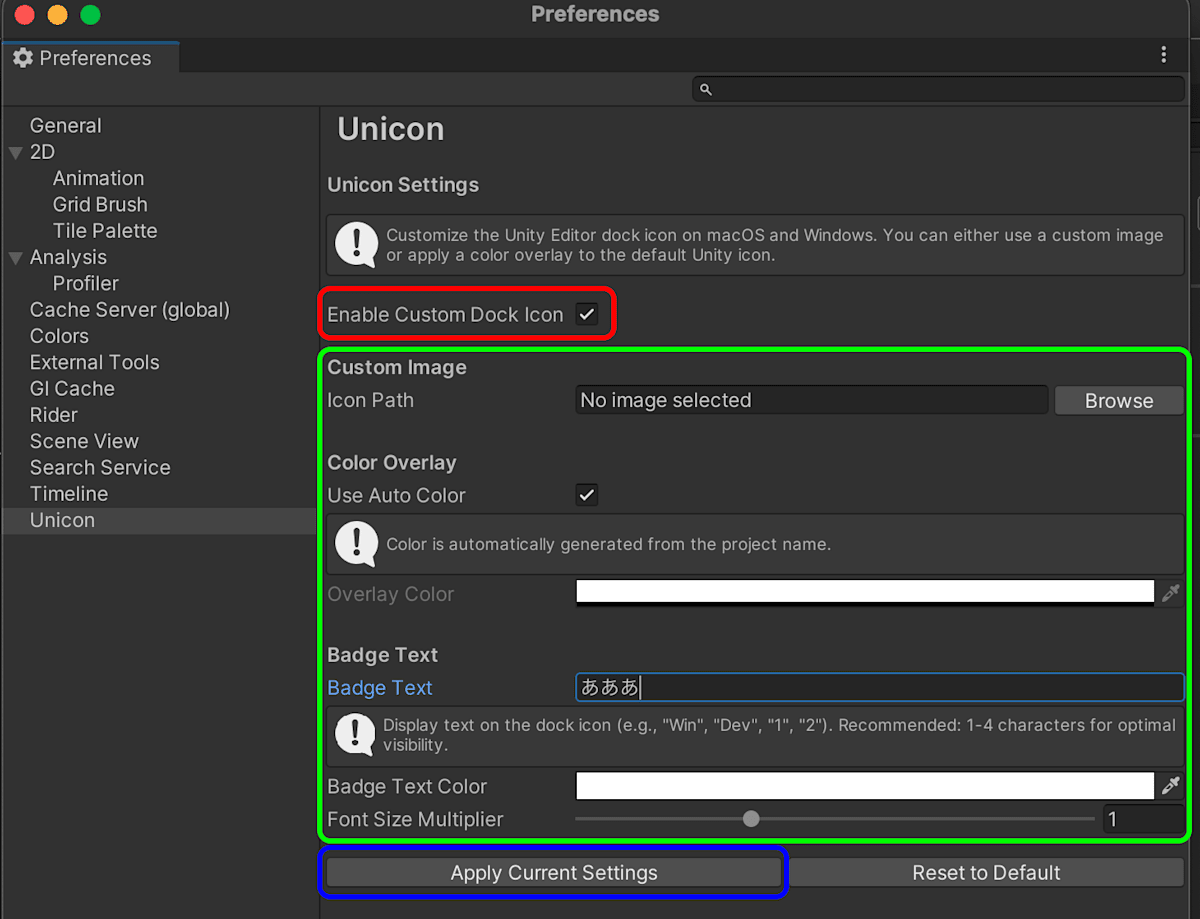Click the Icon Path text field
This screenshot has width=1200, height=919.
tap(812, 400)
